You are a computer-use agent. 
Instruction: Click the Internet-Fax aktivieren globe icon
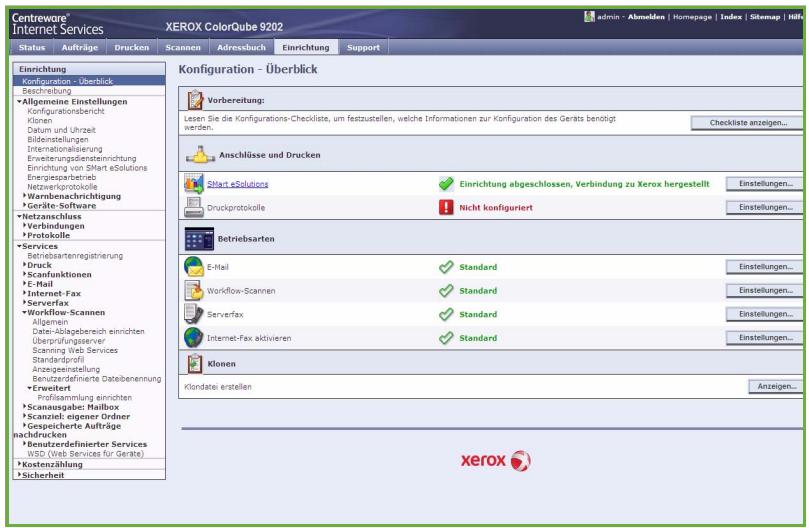194,338
